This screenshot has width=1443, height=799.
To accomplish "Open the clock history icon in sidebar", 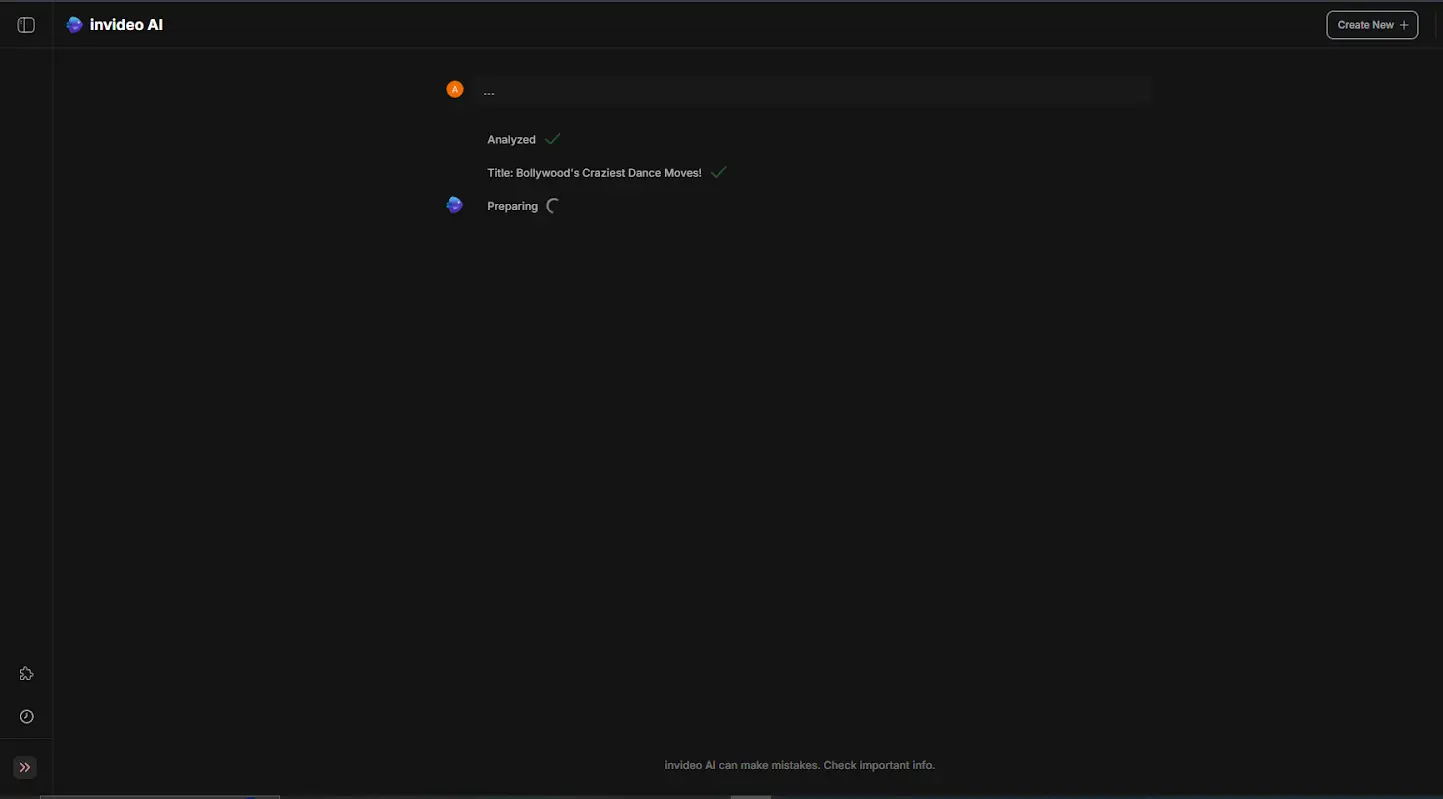I will (27, 717).
